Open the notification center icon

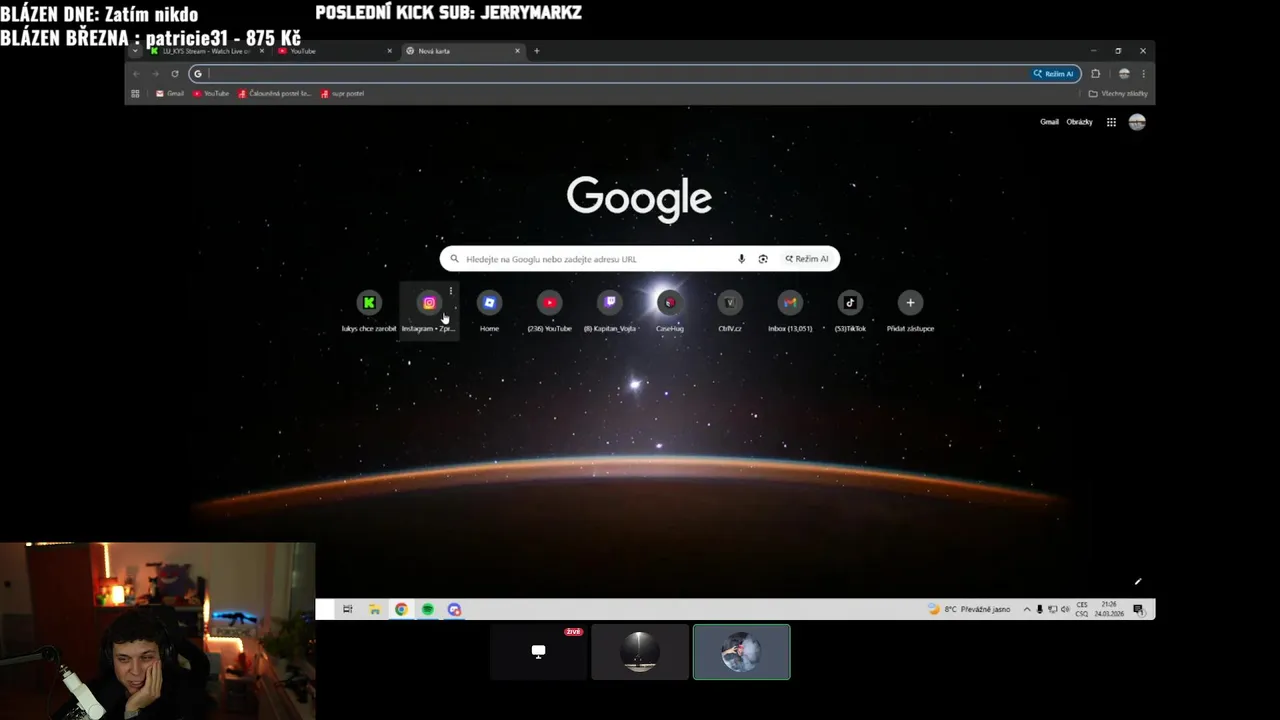coord(1138,609)
